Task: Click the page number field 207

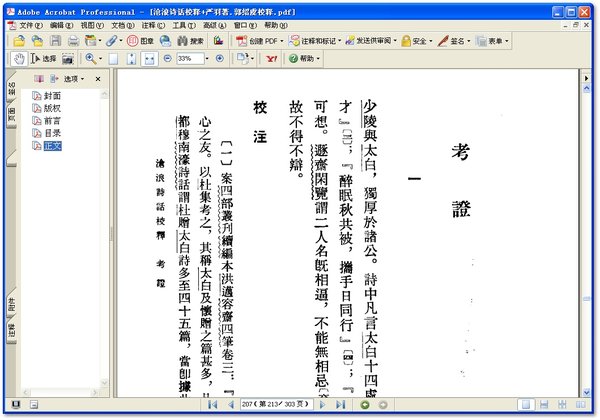Action: [x=276, y=404]
